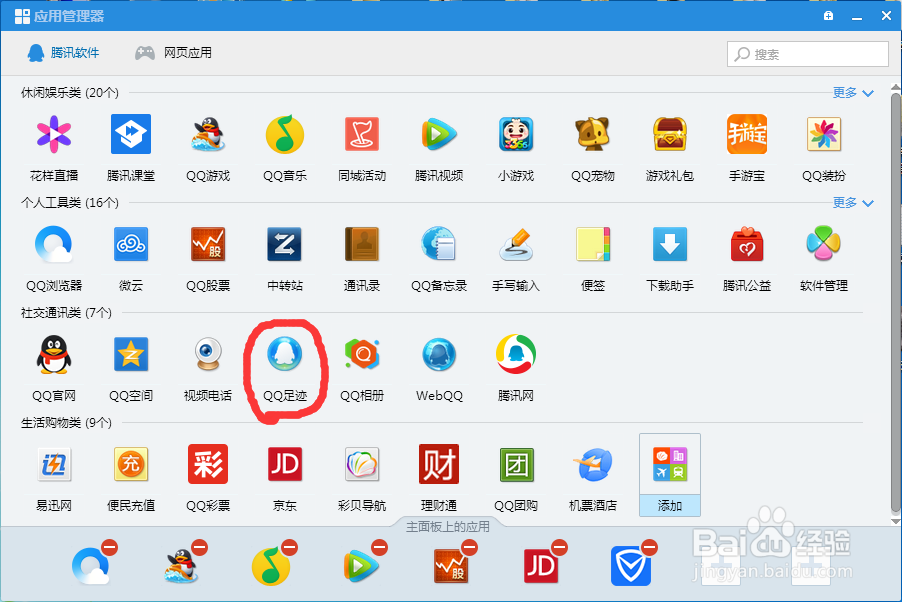The width and height of the screenshot is (902, 602).
Task: Launch the 手写输入 handwriting tool
Action: [515, 244]
